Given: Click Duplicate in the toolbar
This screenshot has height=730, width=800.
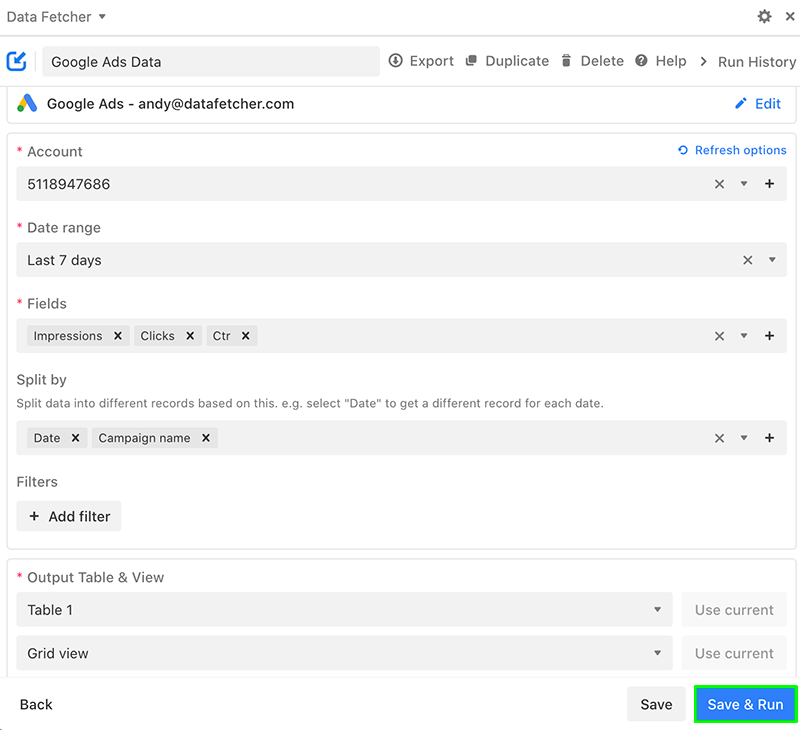Looking at the screenshot, I should click(x=517, y=61).
